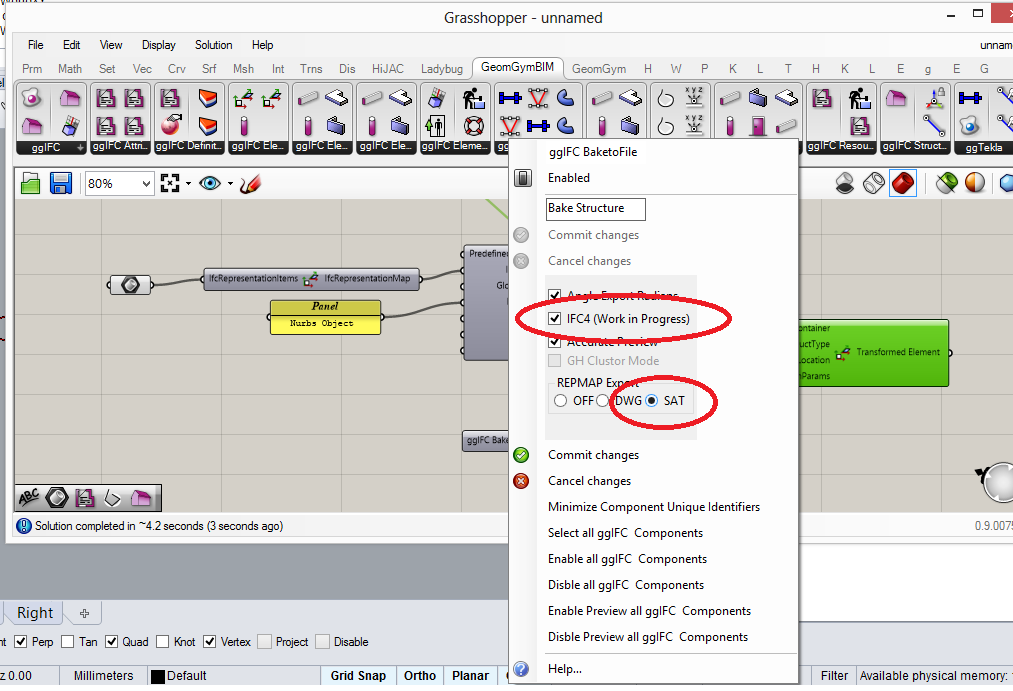
Task: Choose Enable Preview all ggIFC Components
Action: pyautogui.click(x=649, y=611)
